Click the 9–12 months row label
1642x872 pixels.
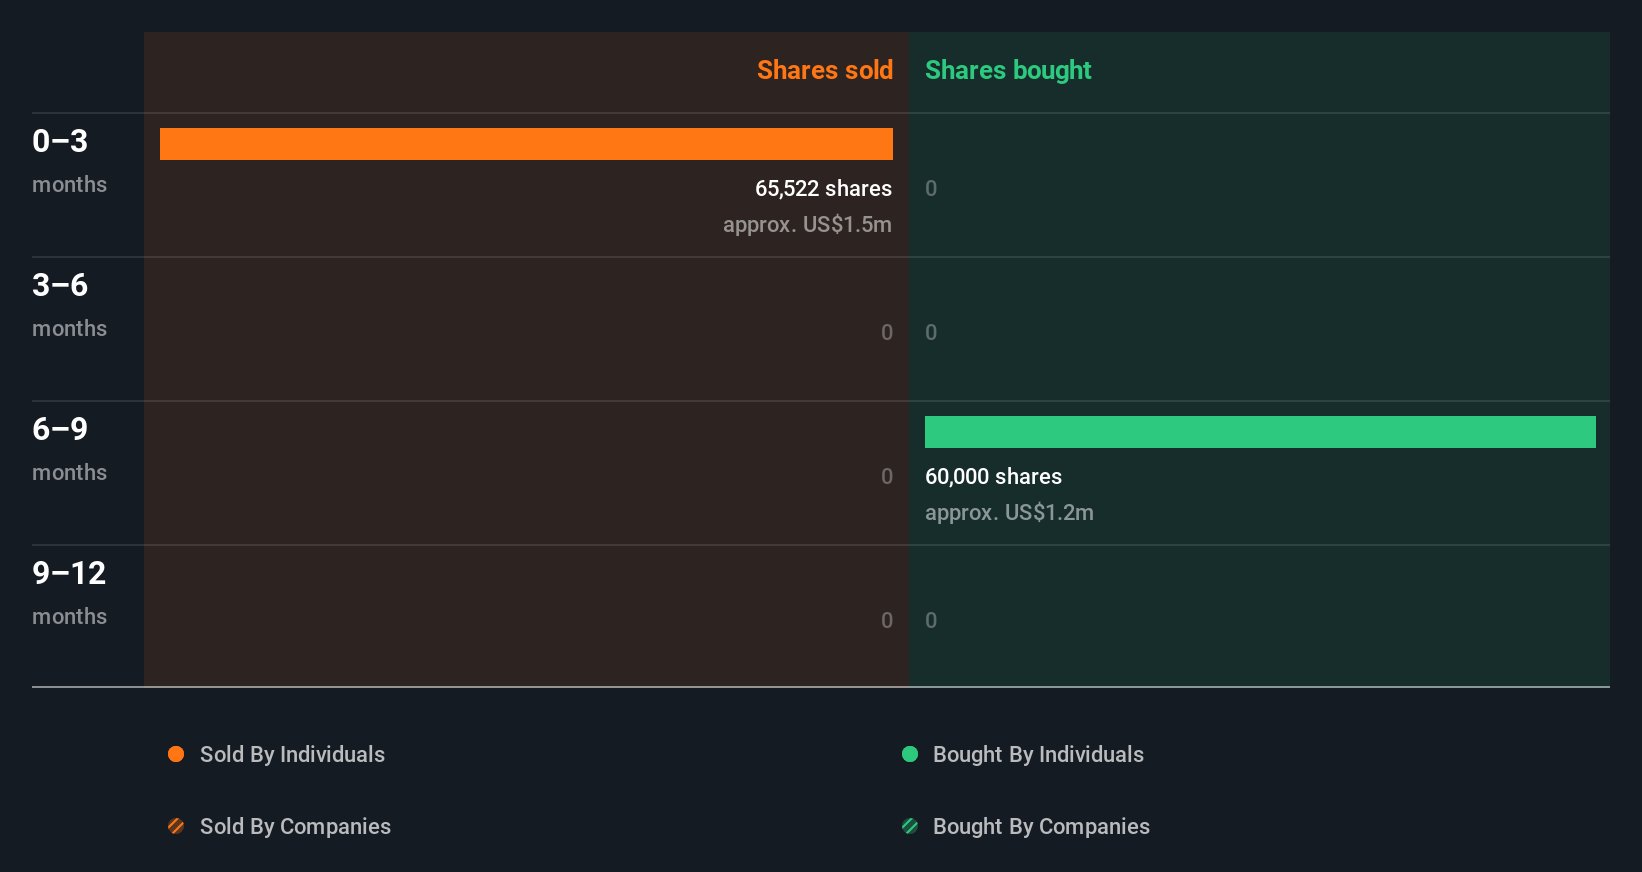[x=69, y=592]
